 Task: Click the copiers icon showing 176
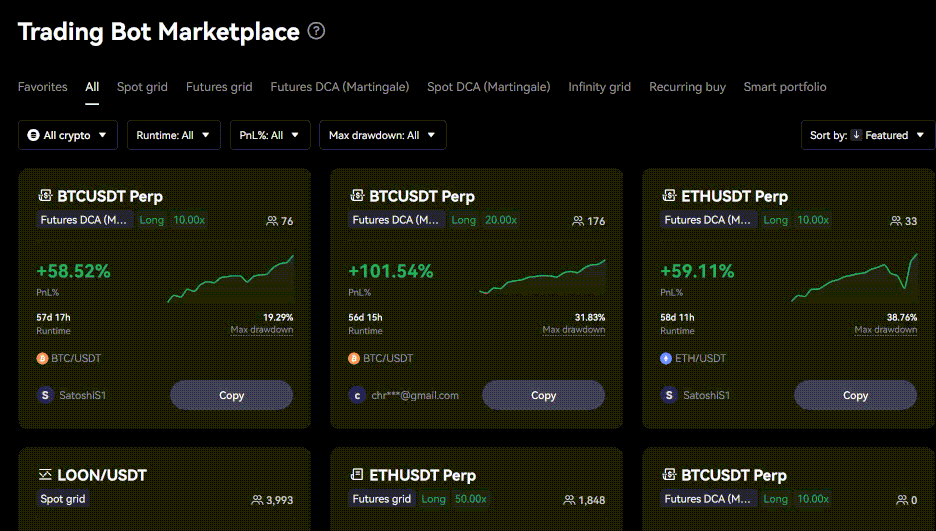click(578, 221)
